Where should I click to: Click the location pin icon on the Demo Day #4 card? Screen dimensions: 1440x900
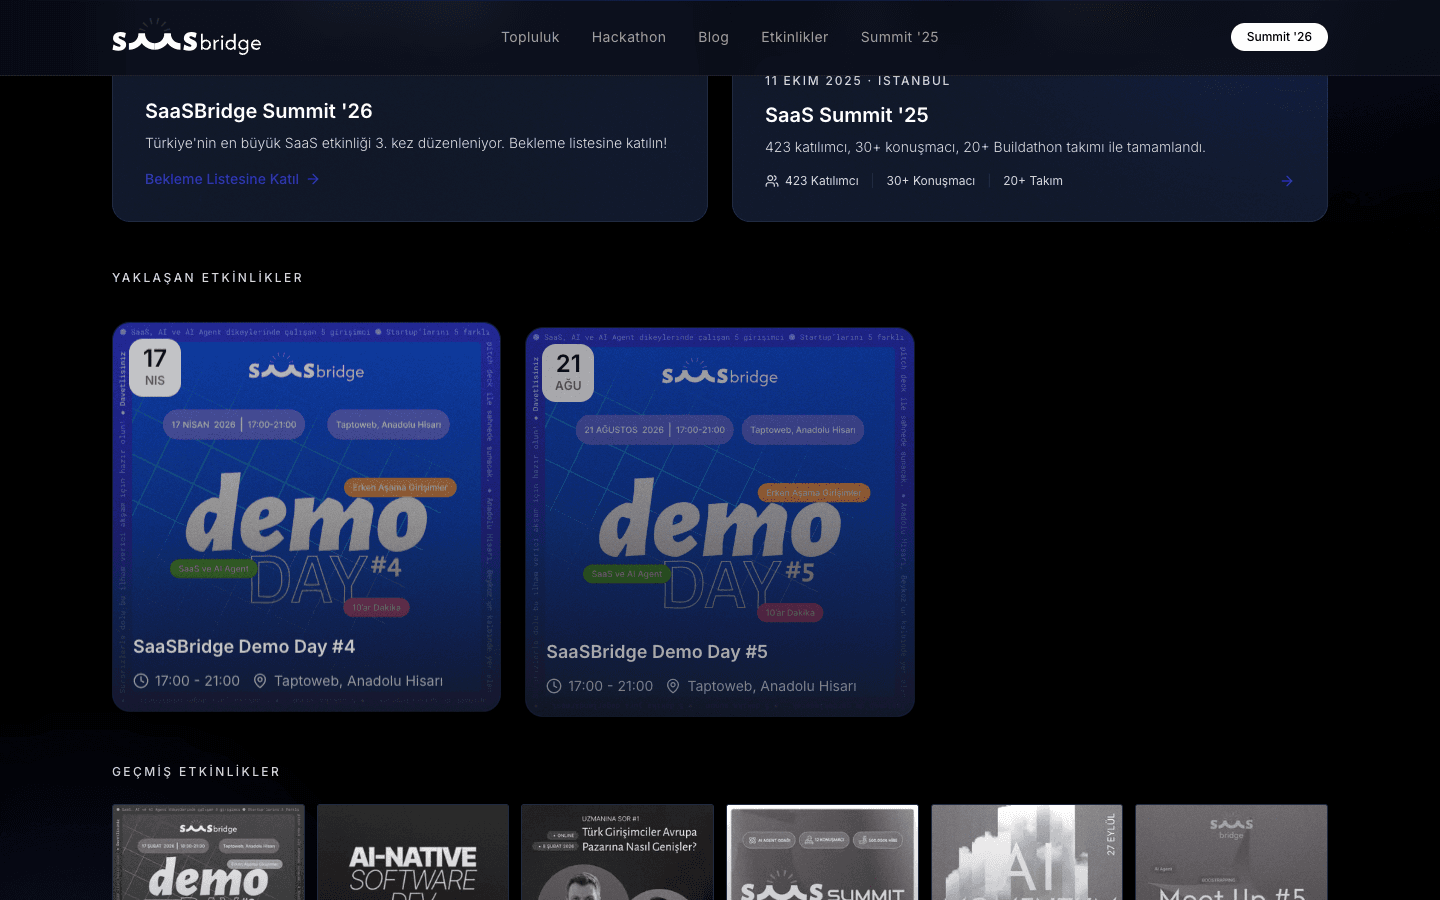(x=260, y=681)
